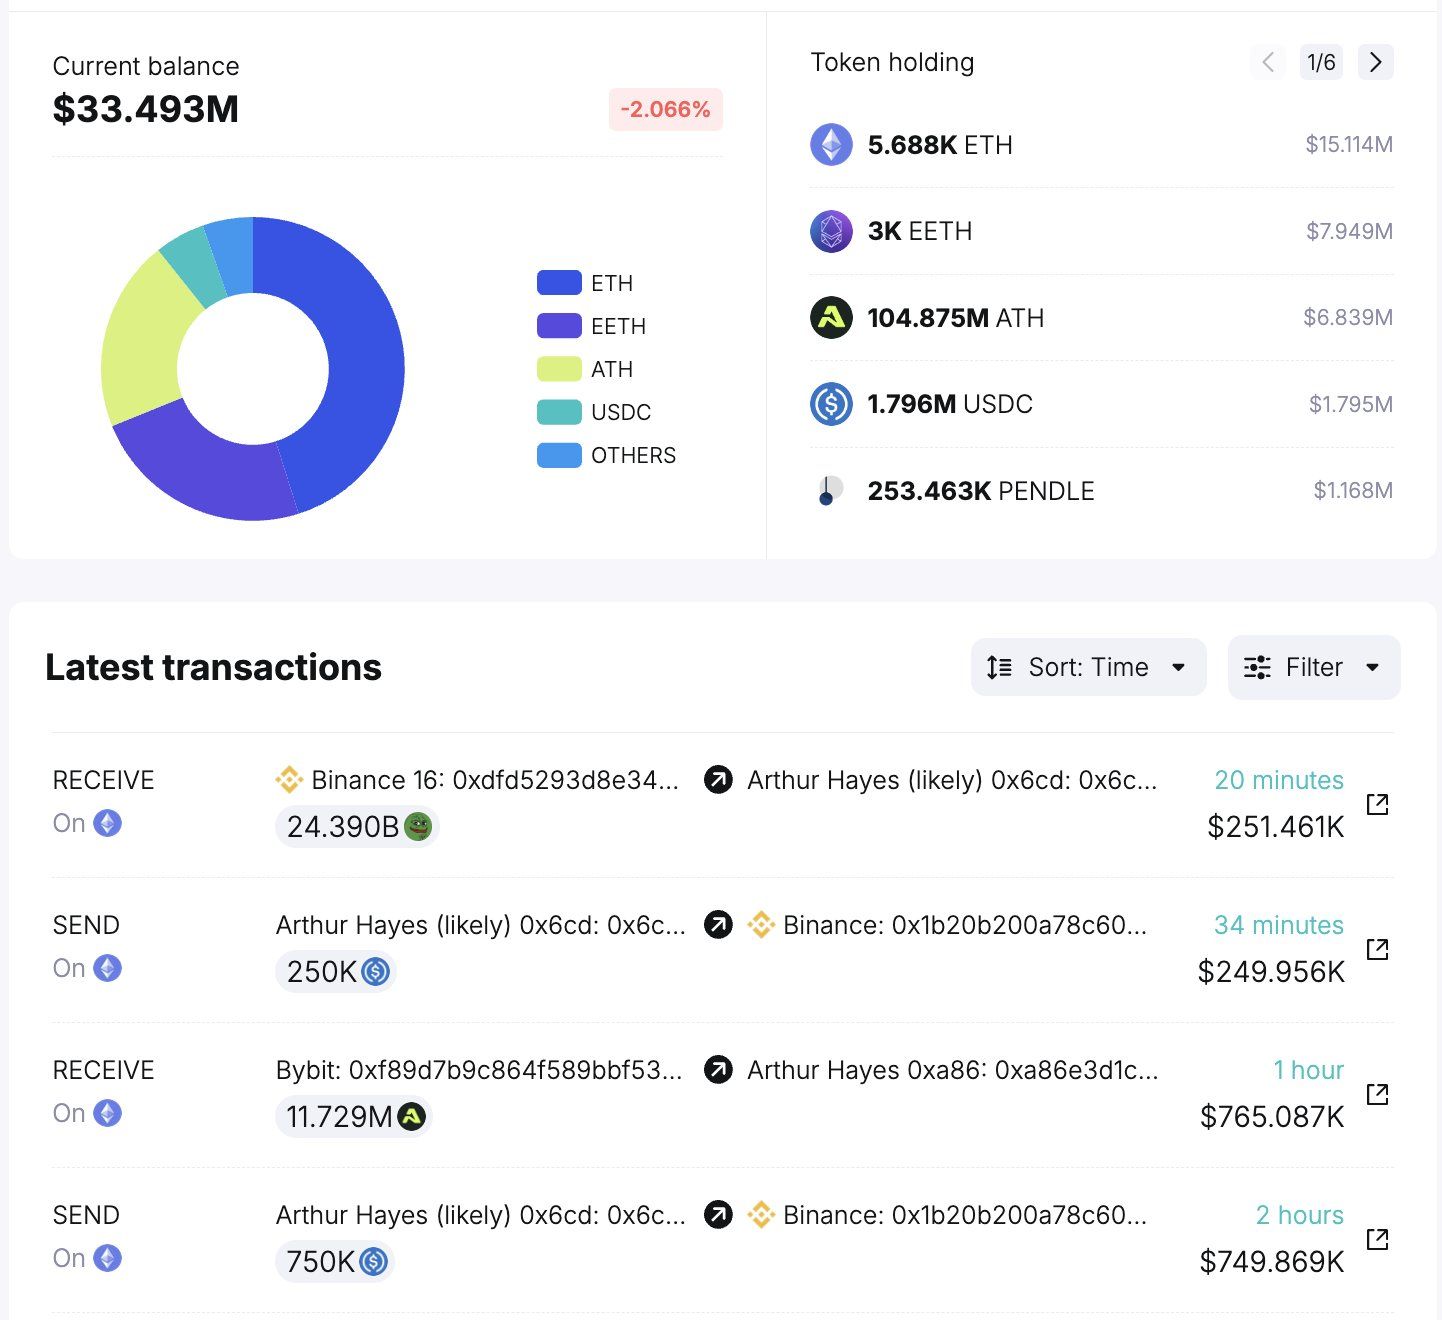1442x1320 pixels.
Task: Click the PENDLE token icon in holdings
Action: (829, 491)
